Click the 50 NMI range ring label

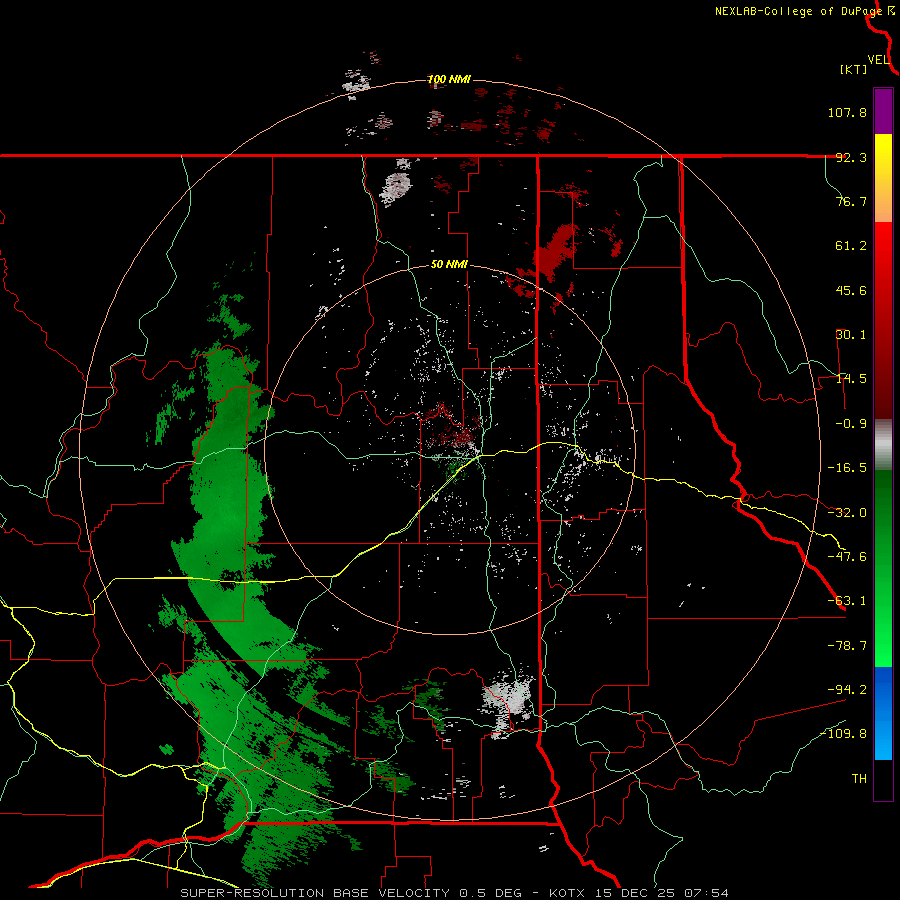click(x=449, y=265)
